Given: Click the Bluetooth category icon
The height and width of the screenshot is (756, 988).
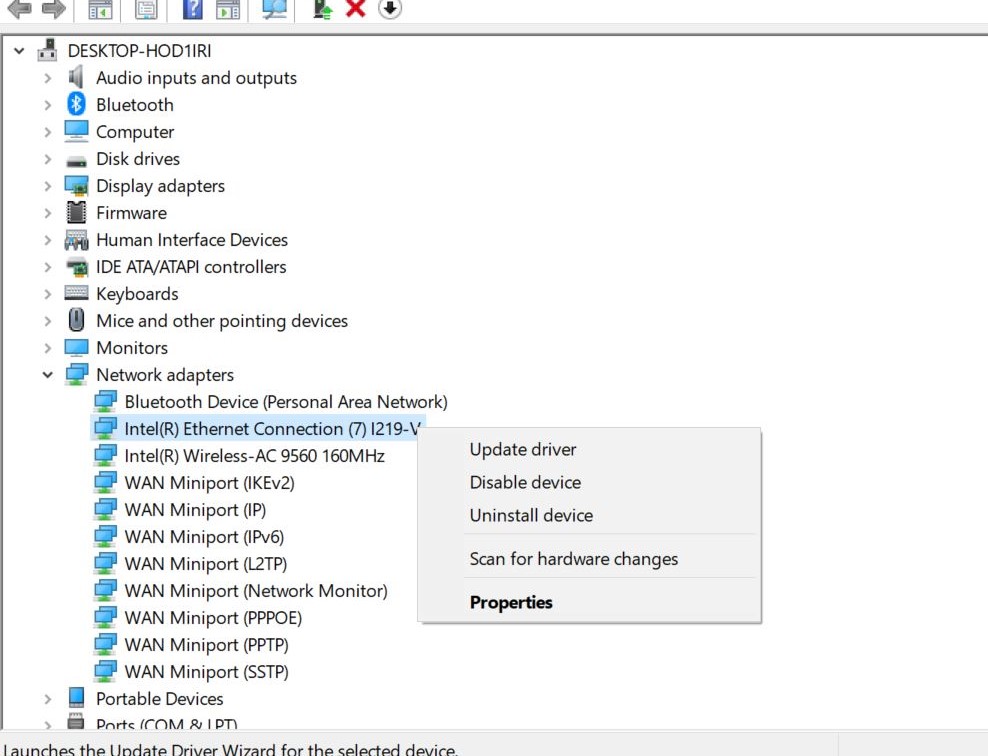Looking at the screenshot, I should pyautogui.click(x=76, y=105).
